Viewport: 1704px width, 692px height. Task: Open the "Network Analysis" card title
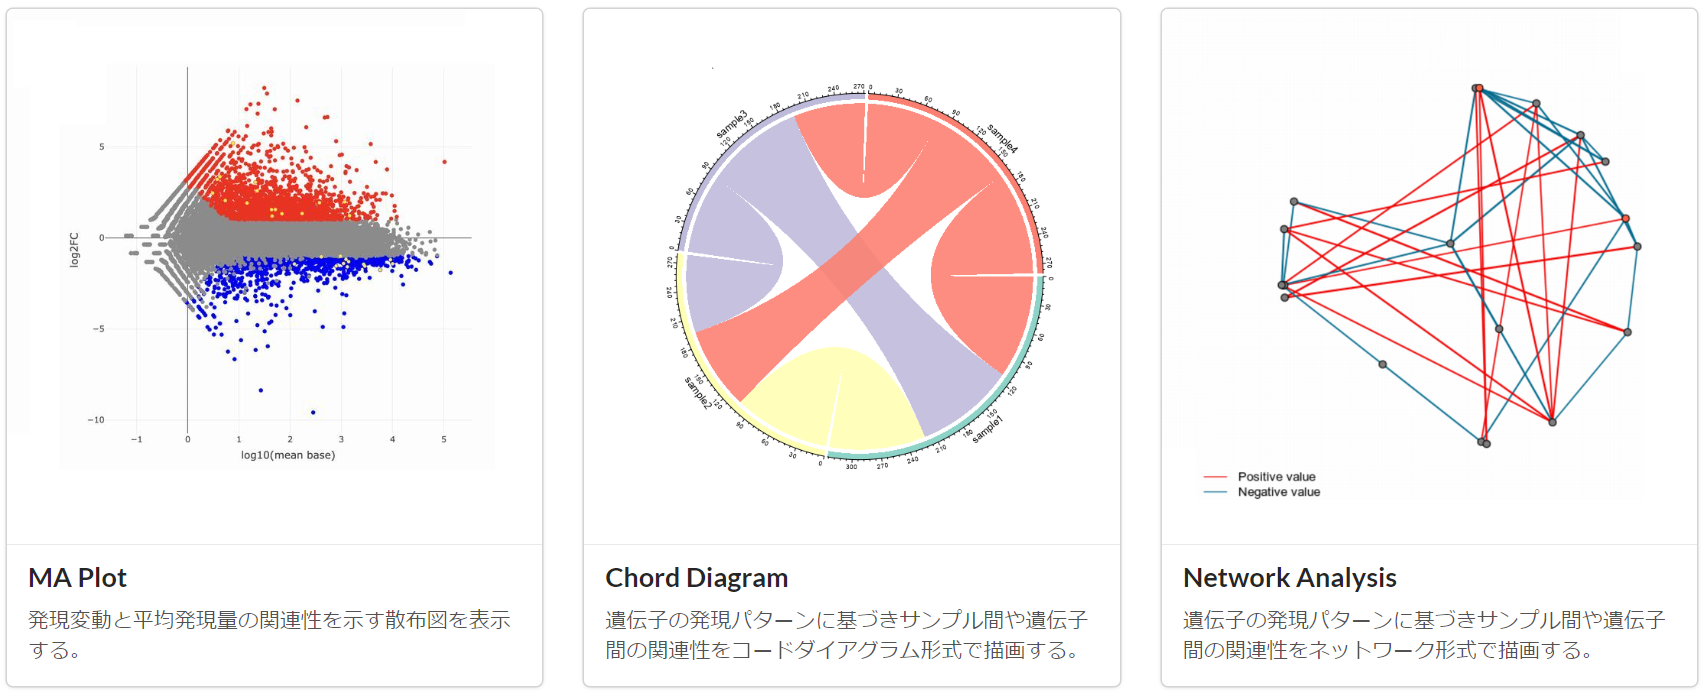1289,578
